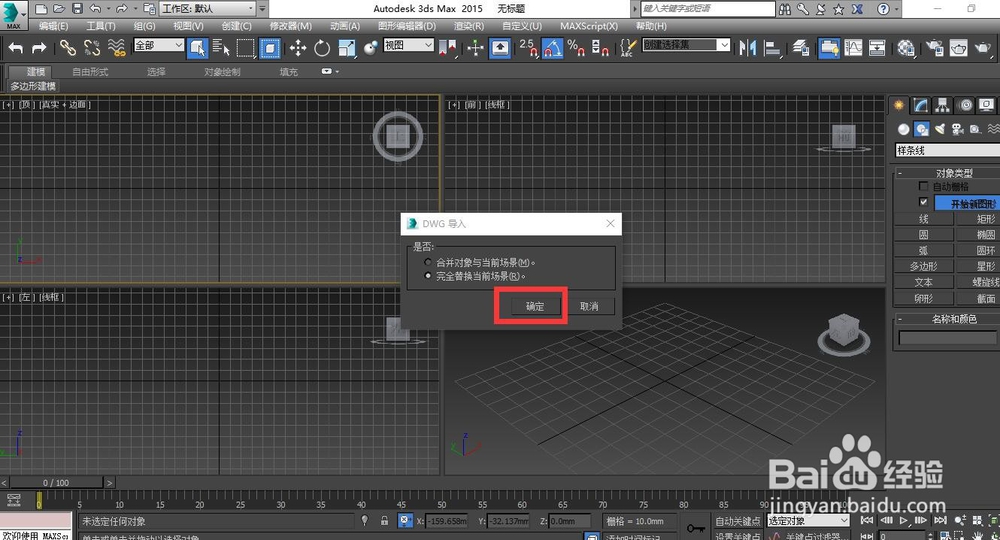Click Edit Named Selection Sets icon
This screenshot has width=1000, height=540.
628,48
